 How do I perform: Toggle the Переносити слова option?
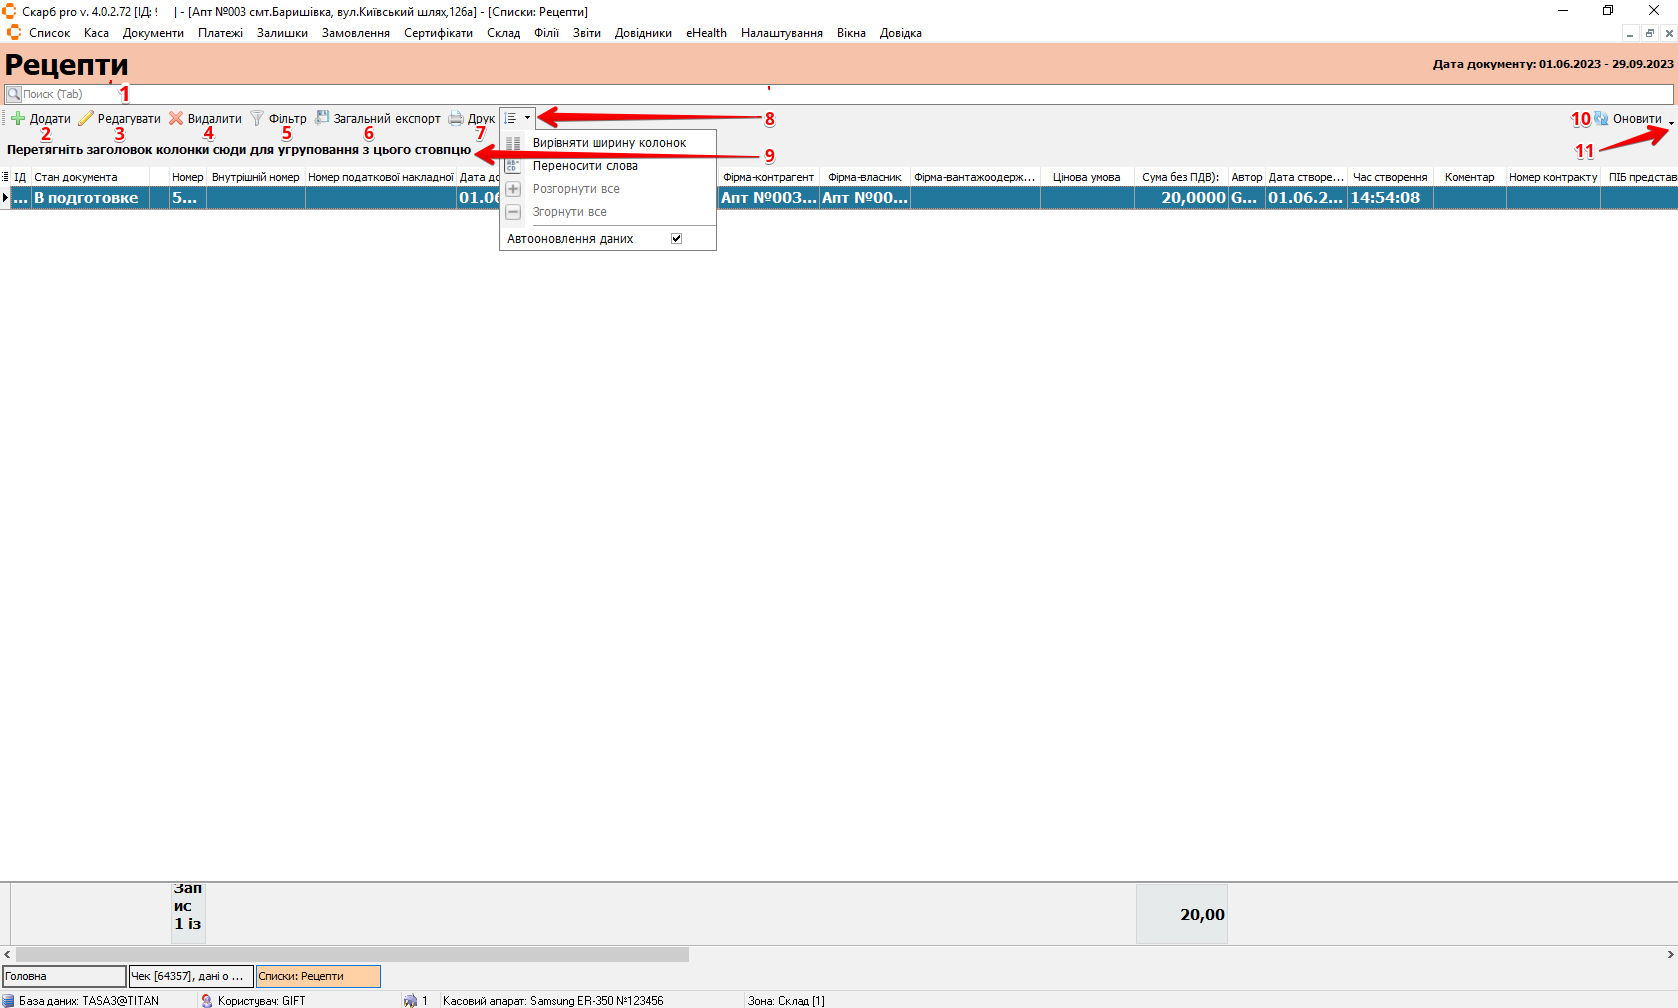point(585,166)
